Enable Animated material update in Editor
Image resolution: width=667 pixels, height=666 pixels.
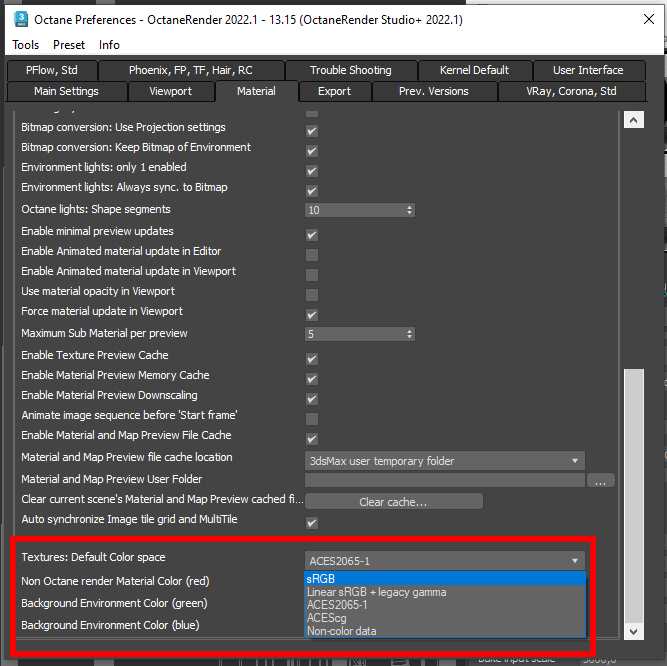tap(312, 255)
